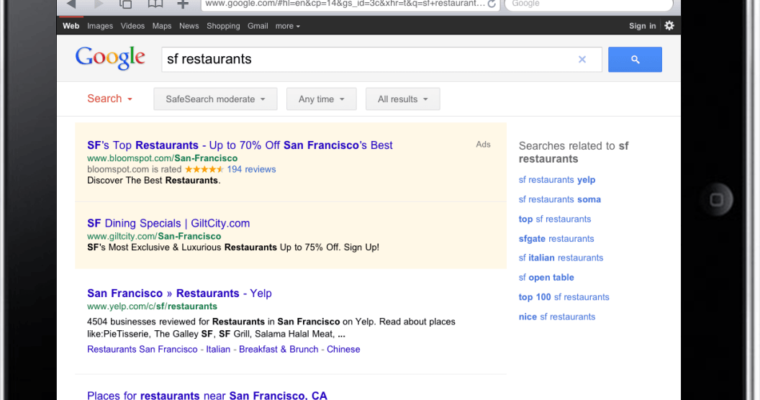Viewport: 760px width, 400px height.
Task: Click www.giltcity.com/San-Francisco URL text
Action: [154, 236]
